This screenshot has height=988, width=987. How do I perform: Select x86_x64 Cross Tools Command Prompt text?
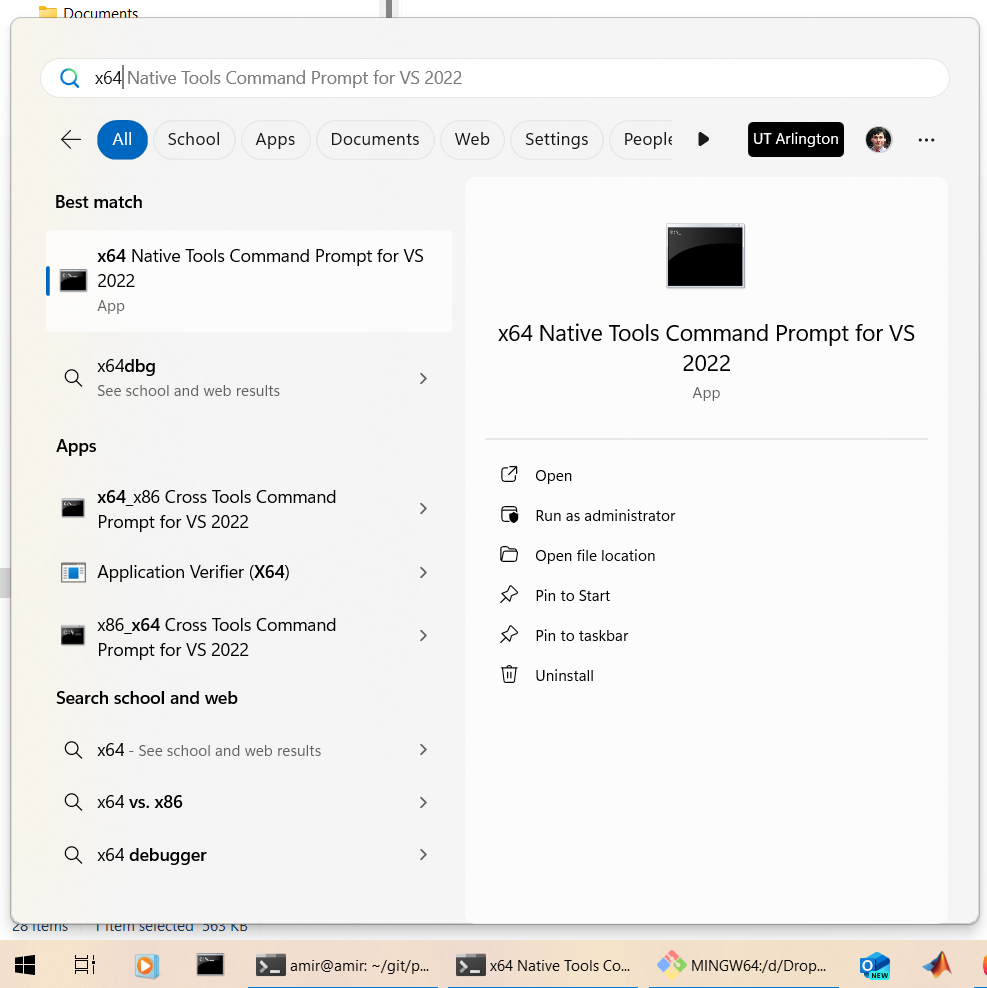click(x=217, y=637)
